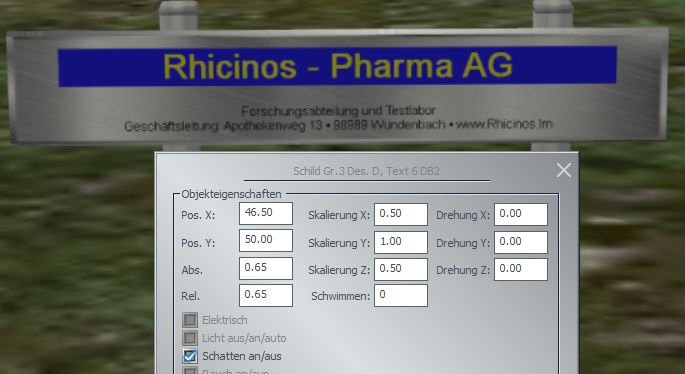Select the Skalierung X field

pos(401,214)
